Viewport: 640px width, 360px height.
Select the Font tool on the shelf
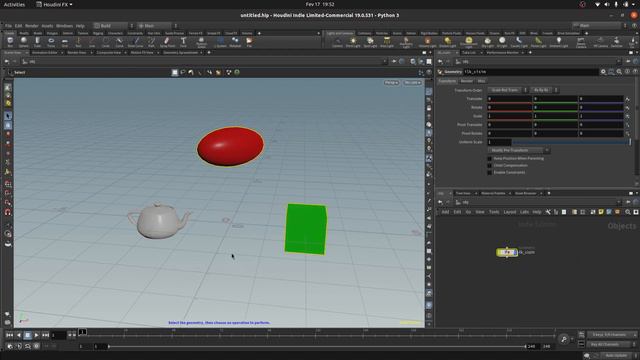[183, 41]
